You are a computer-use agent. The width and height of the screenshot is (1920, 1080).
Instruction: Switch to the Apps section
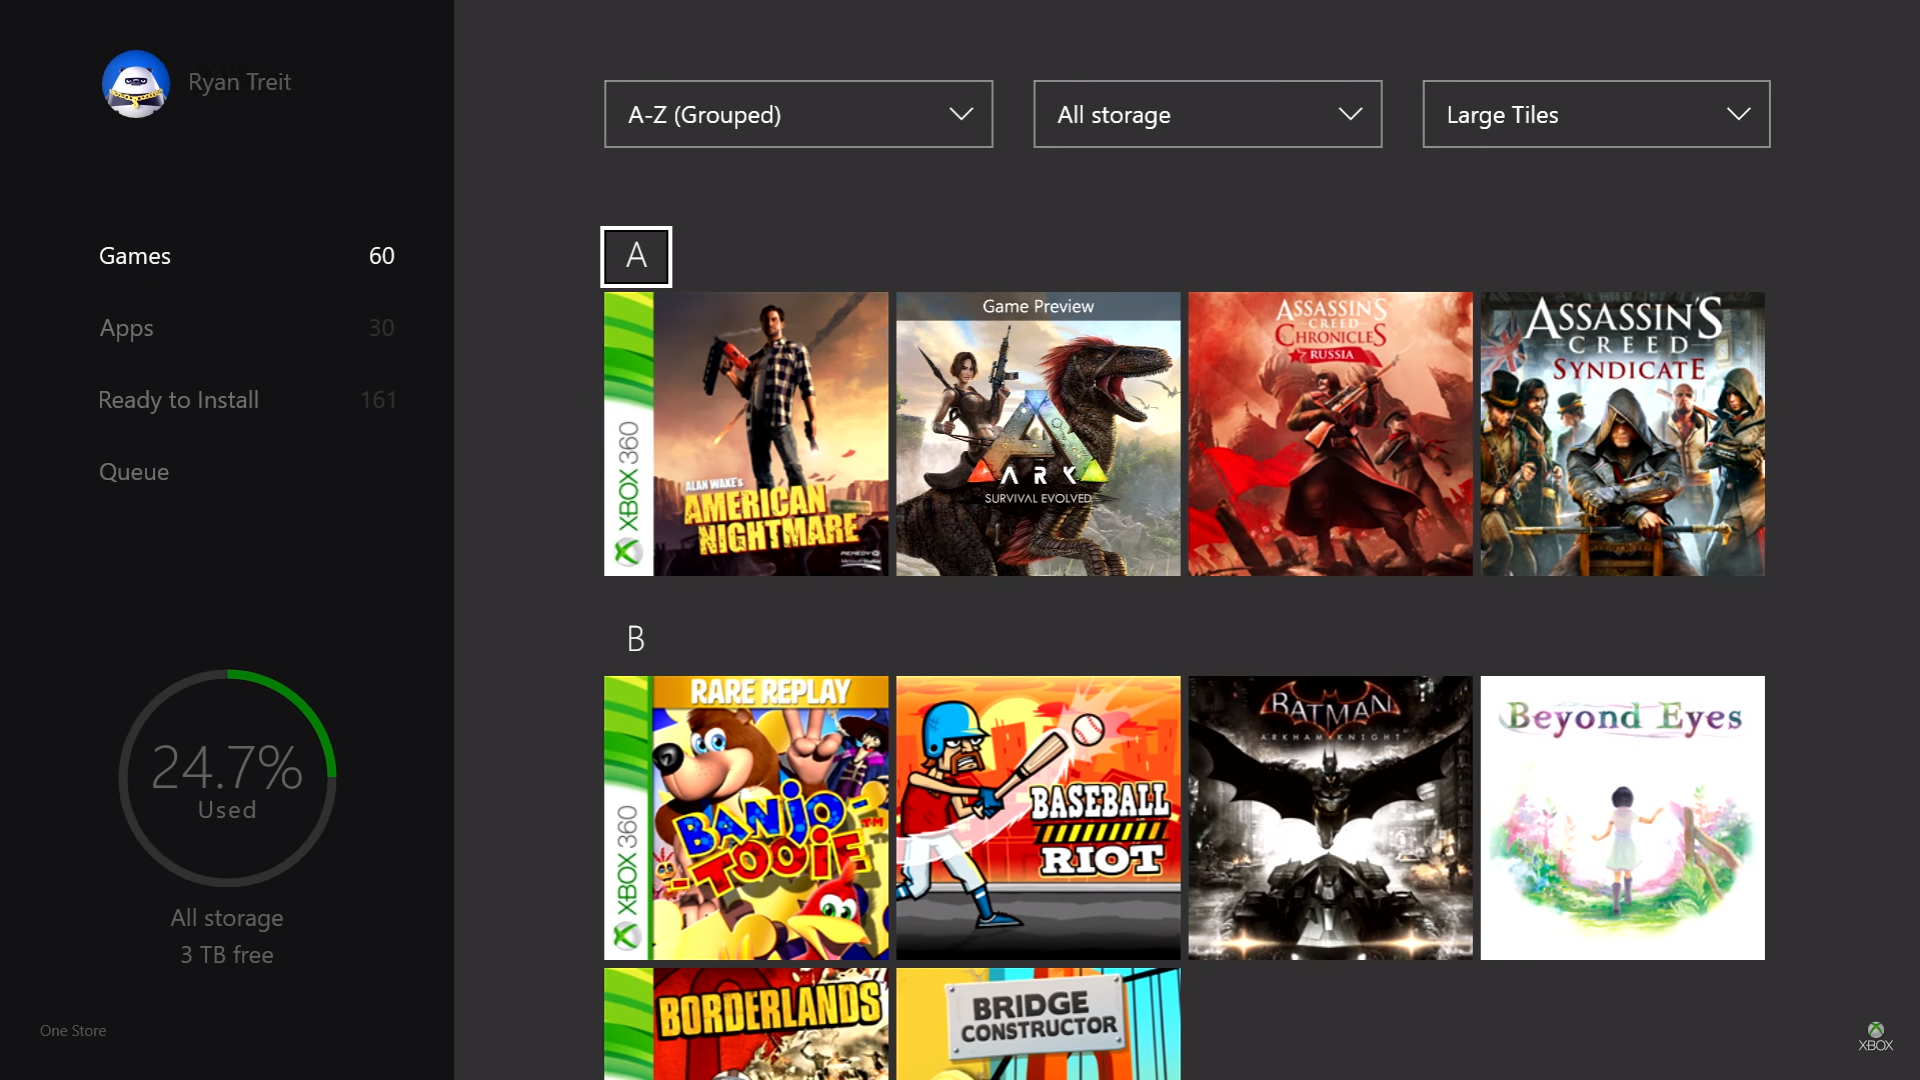click(127, 328)
